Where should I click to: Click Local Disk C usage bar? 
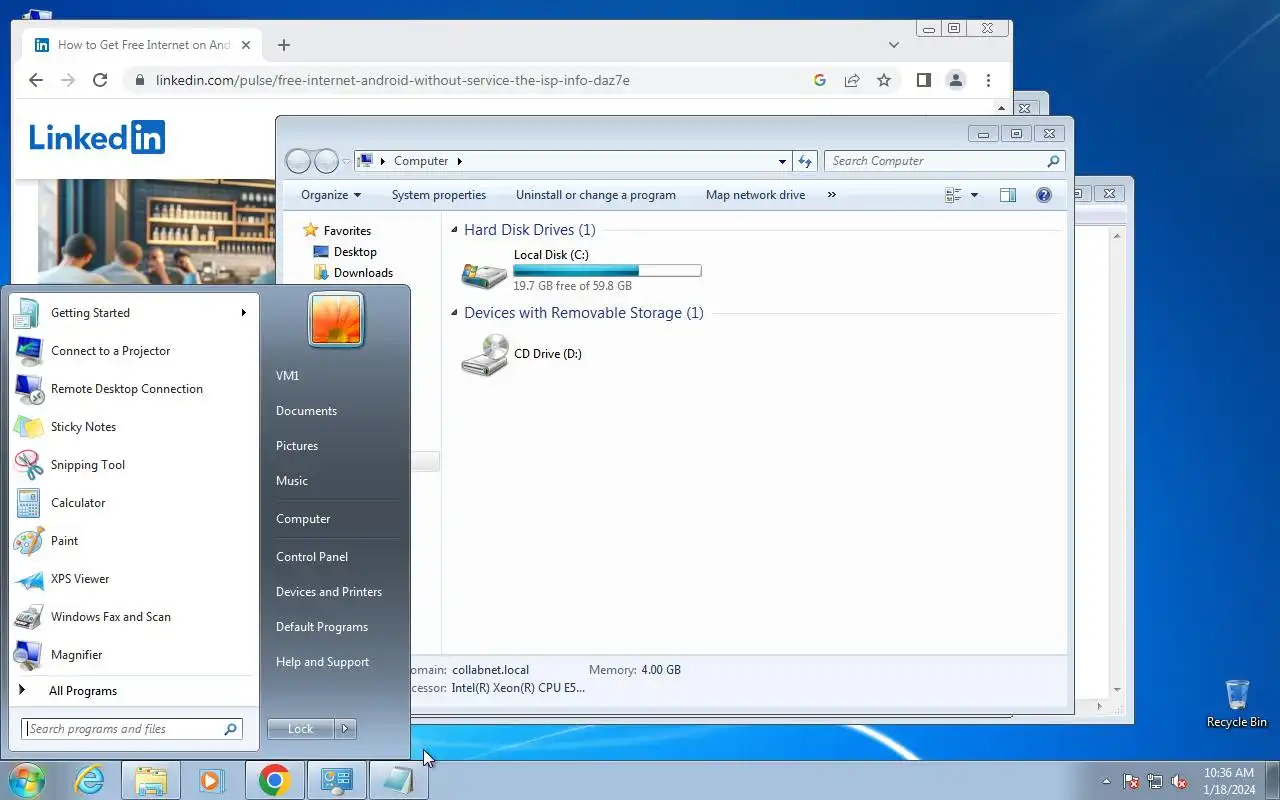(x=607, y=271)
